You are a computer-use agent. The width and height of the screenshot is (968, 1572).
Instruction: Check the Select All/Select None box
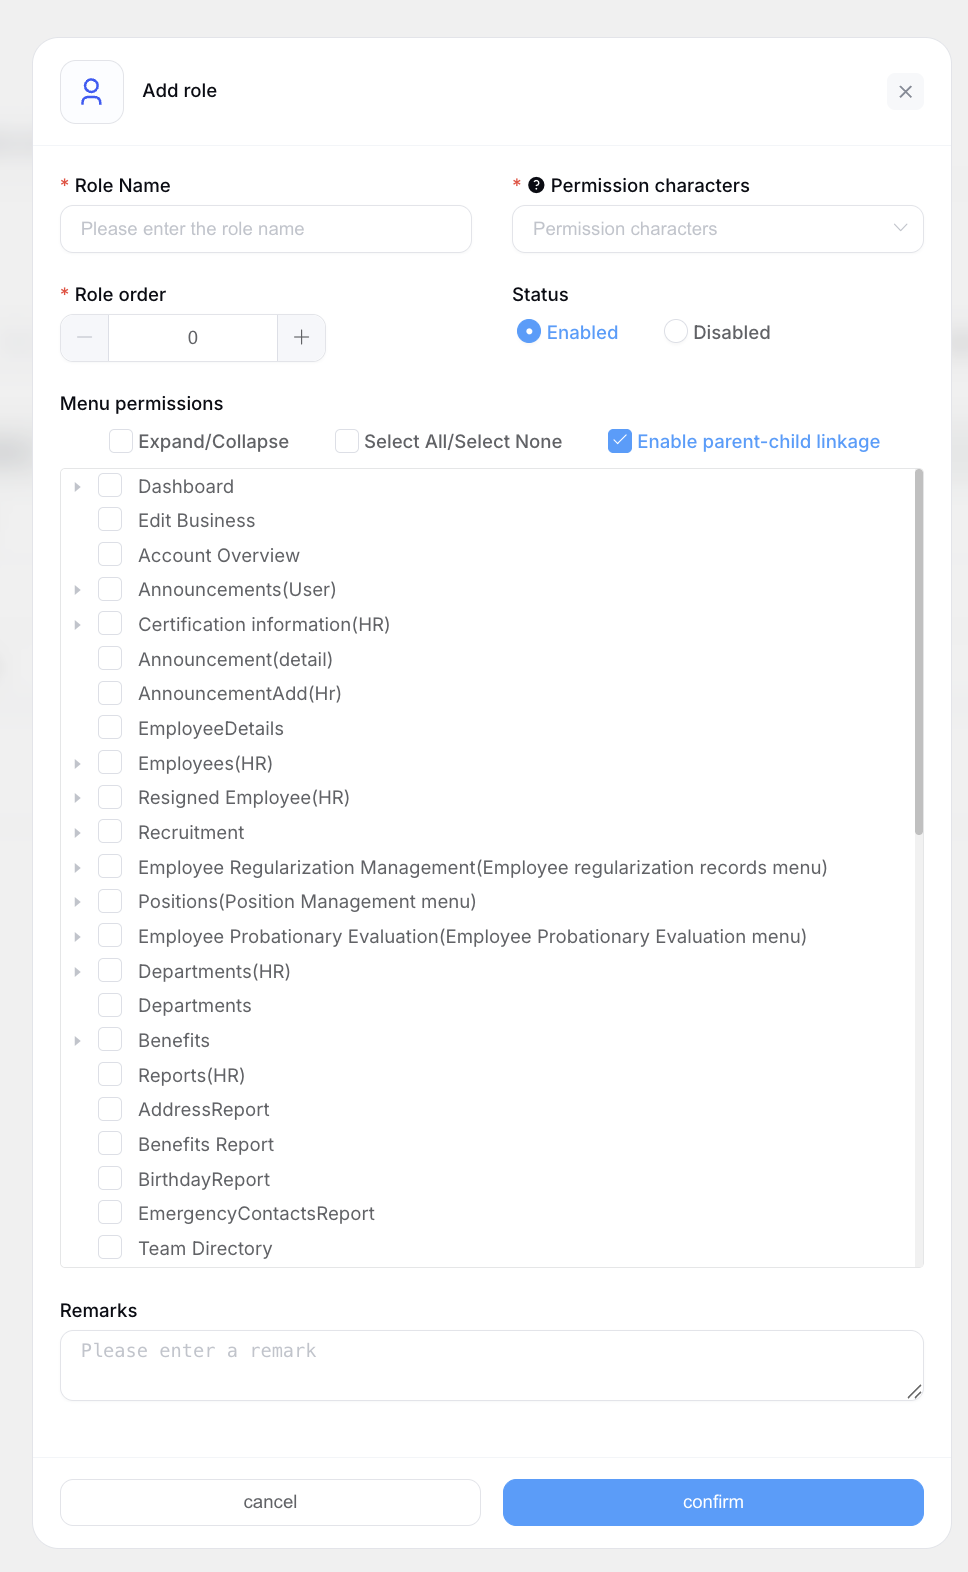pos(347,441)
